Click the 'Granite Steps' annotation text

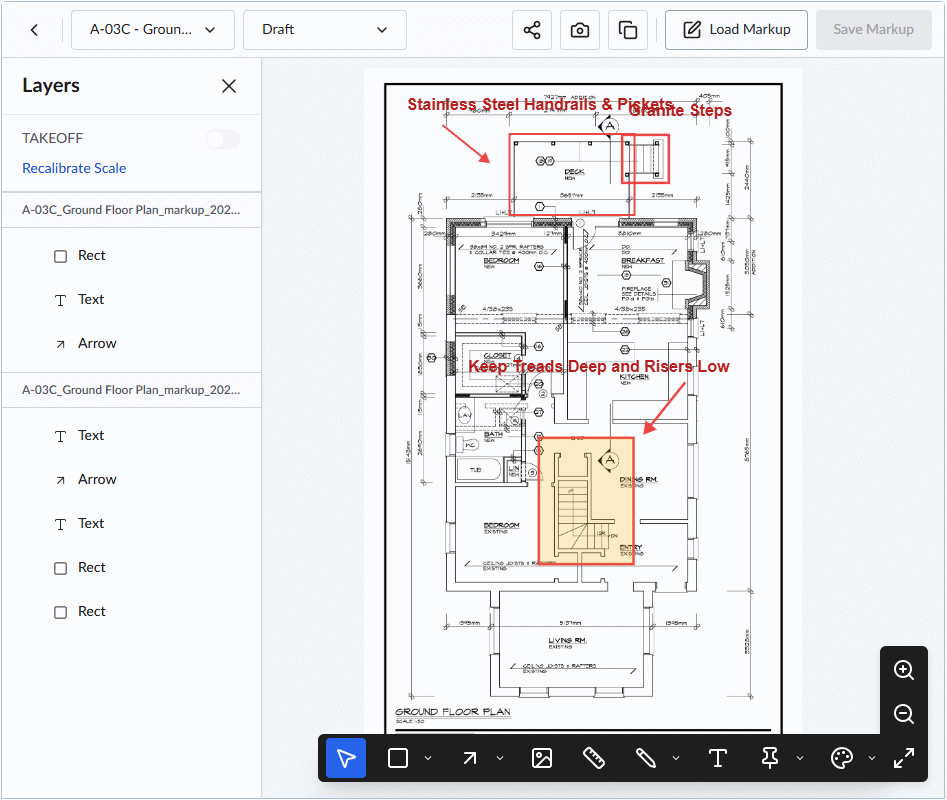[681, 110]
